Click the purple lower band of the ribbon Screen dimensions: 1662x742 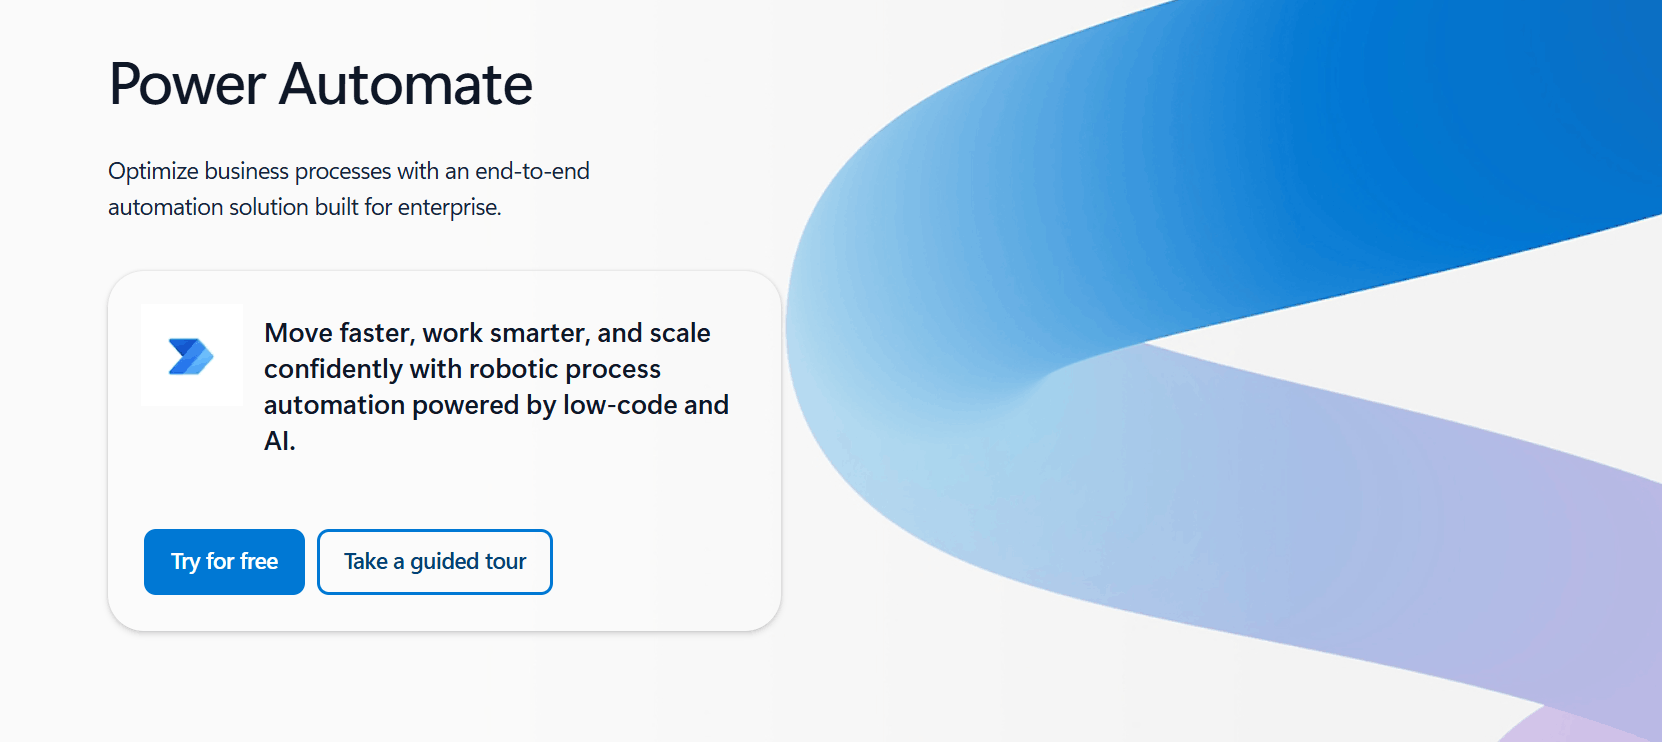(x=1400, y=530)
